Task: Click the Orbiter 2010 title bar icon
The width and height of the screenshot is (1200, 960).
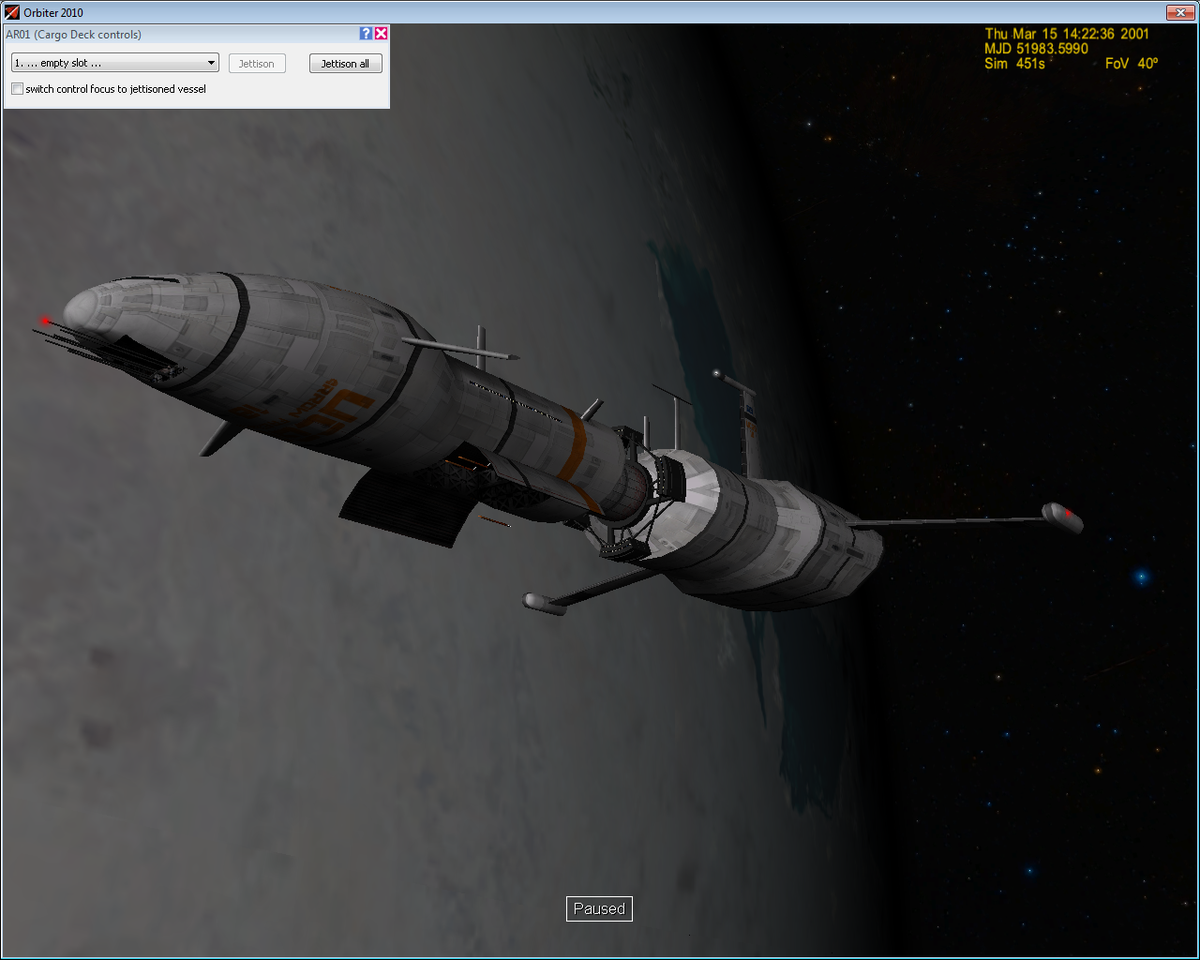Action: point(12,12)
